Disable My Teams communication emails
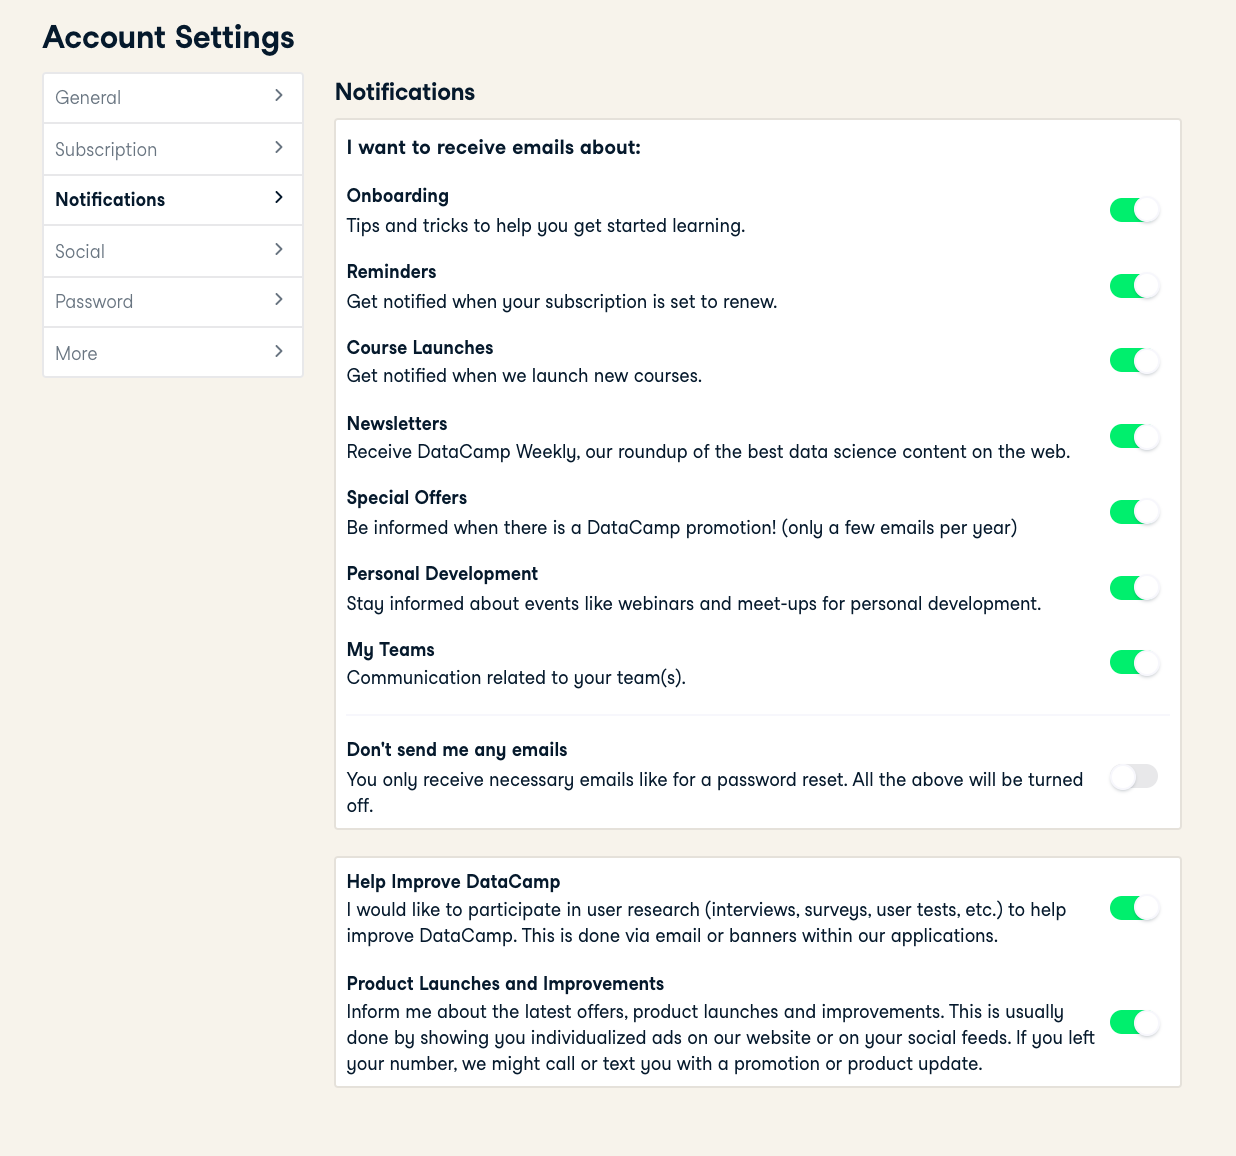This screenshot has height=1156, width=1236. tap(1134, 663)
